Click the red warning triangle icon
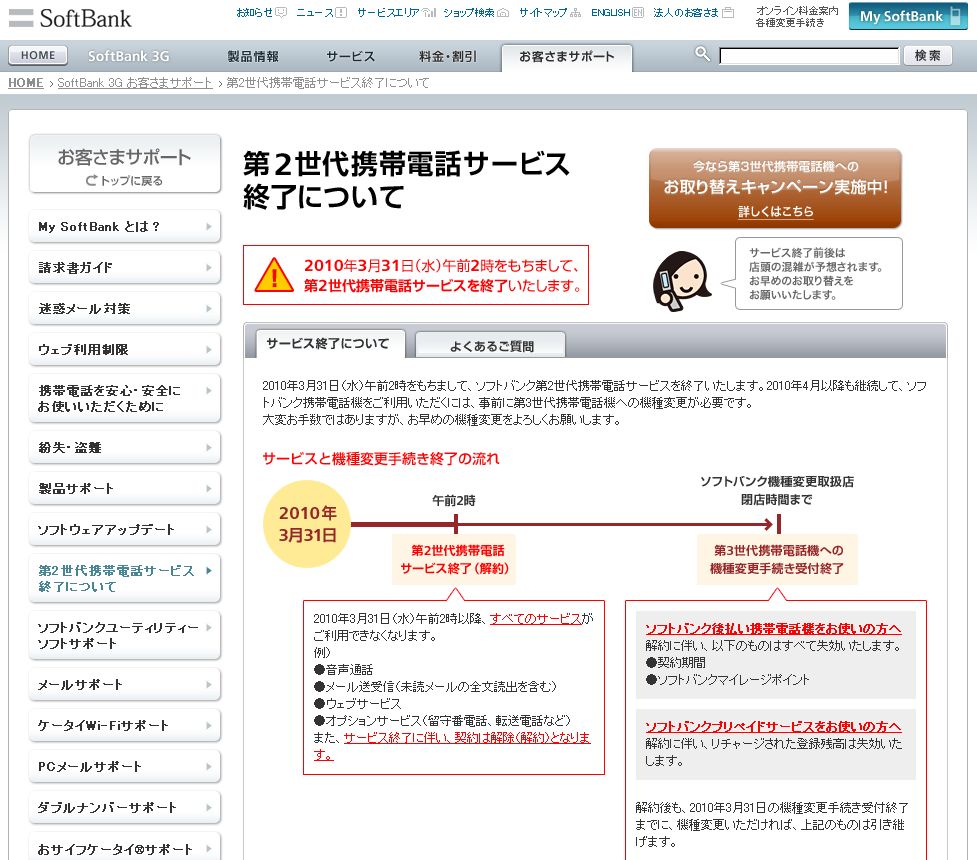Image resolution: width=977 pixels, height=860 pixels. point(274,275)
